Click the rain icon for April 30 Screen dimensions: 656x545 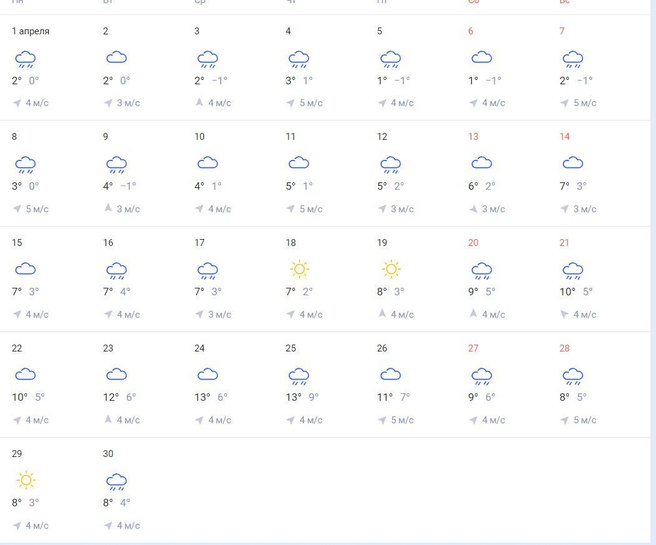(x=116, y=481)
